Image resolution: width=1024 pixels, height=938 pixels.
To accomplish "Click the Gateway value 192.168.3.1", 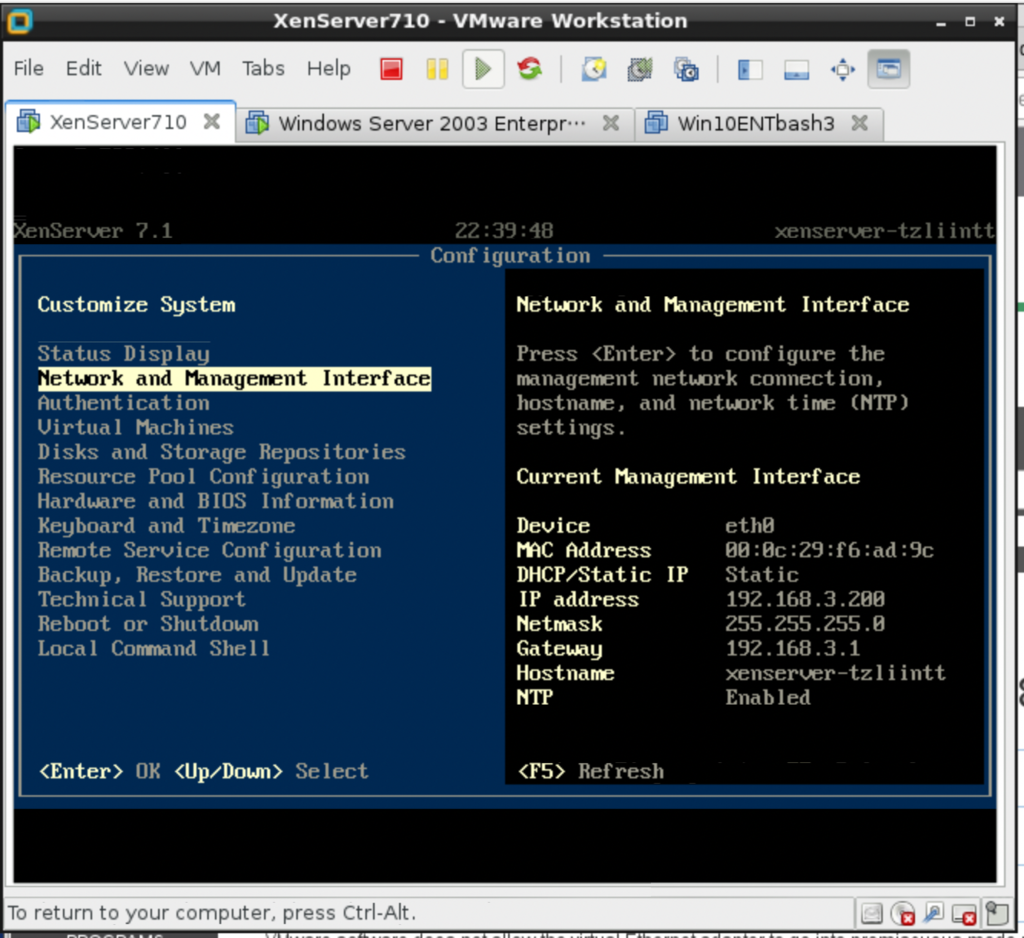I will [x=793, y=648].
